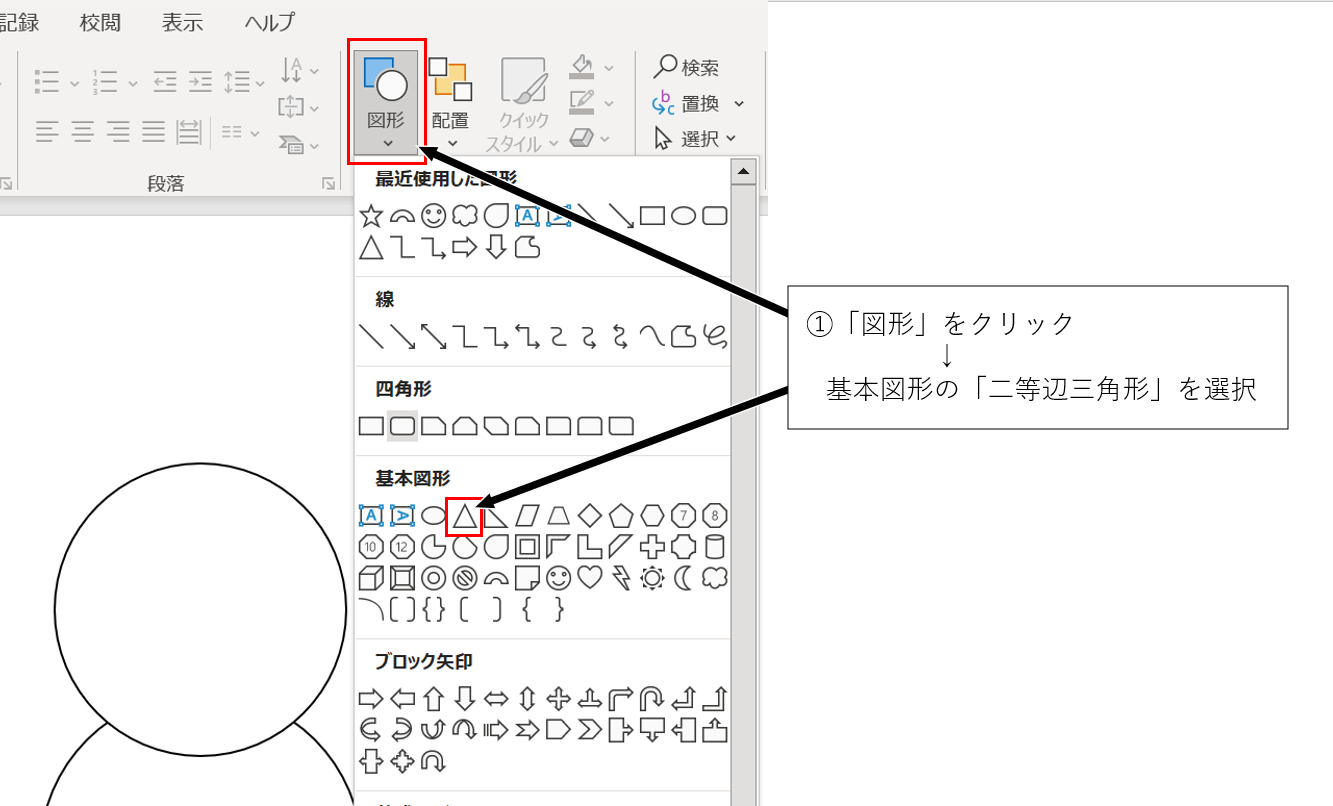Choose the frame basic shape
This screenshot has width=1333, height=806.
[x=527, y=547]
